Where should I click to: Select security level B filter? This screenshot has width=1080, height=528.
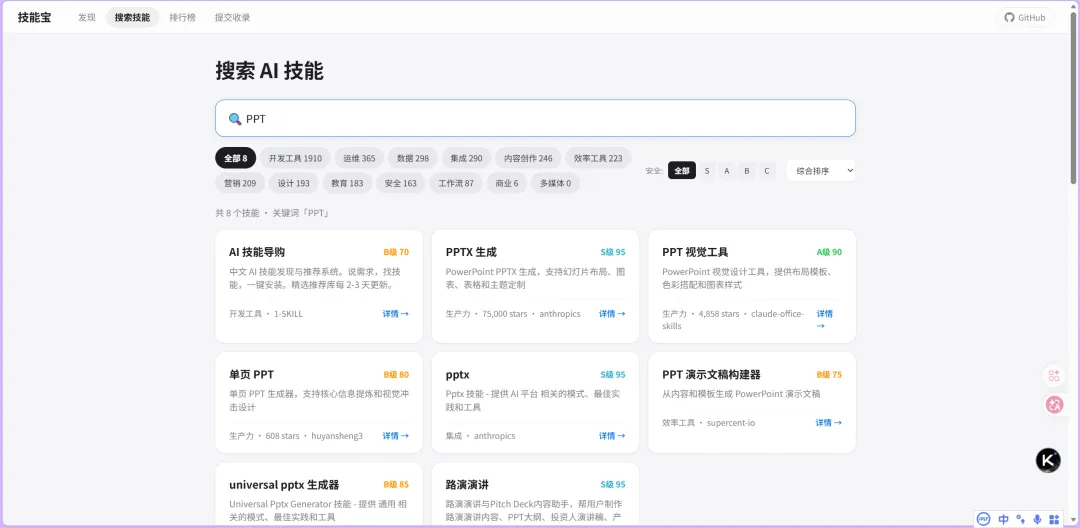[747, 171]
